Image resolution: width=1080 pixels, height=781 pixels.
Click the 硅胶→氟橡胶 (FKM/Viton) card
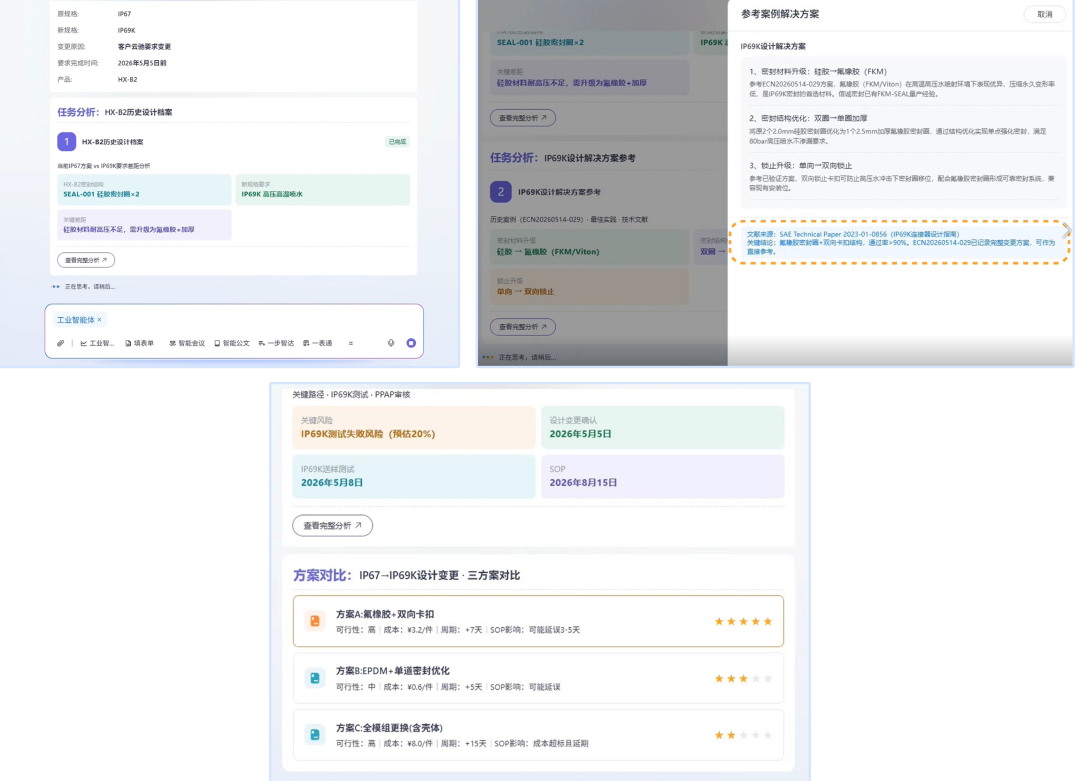(592, 247)
